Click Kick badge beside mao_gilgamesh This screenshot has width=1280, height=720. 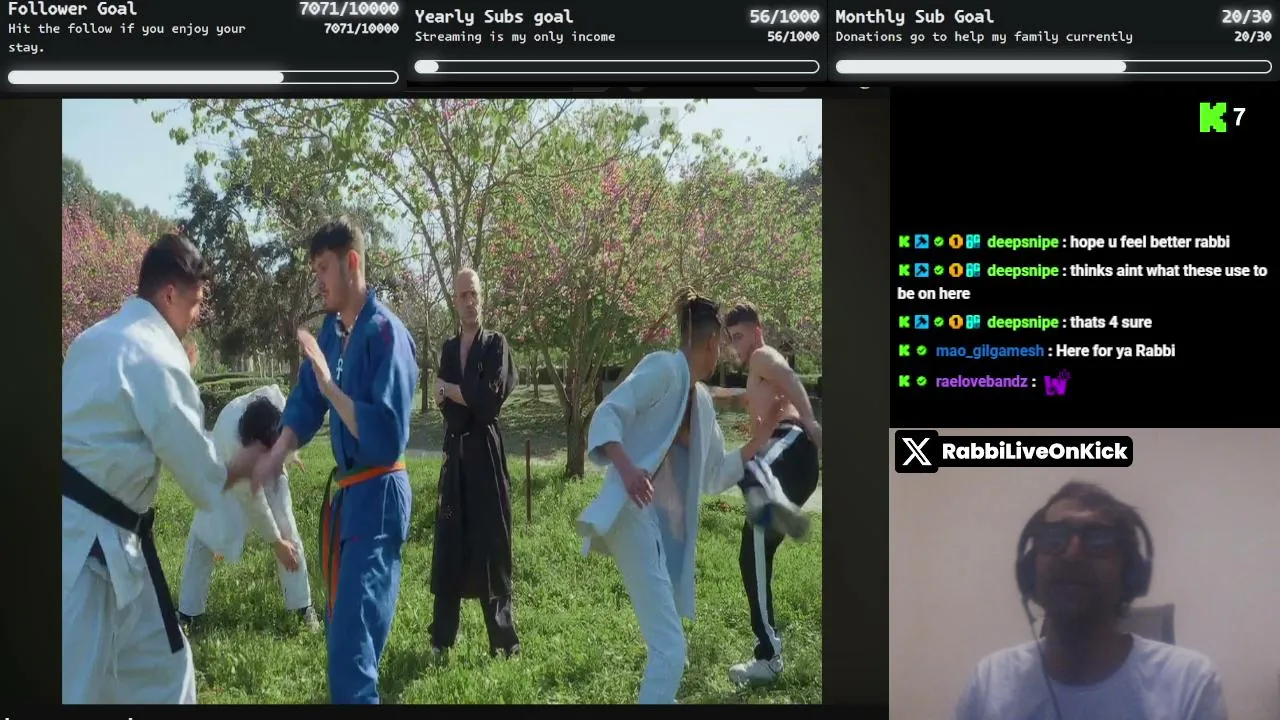(x=904, y=351)
